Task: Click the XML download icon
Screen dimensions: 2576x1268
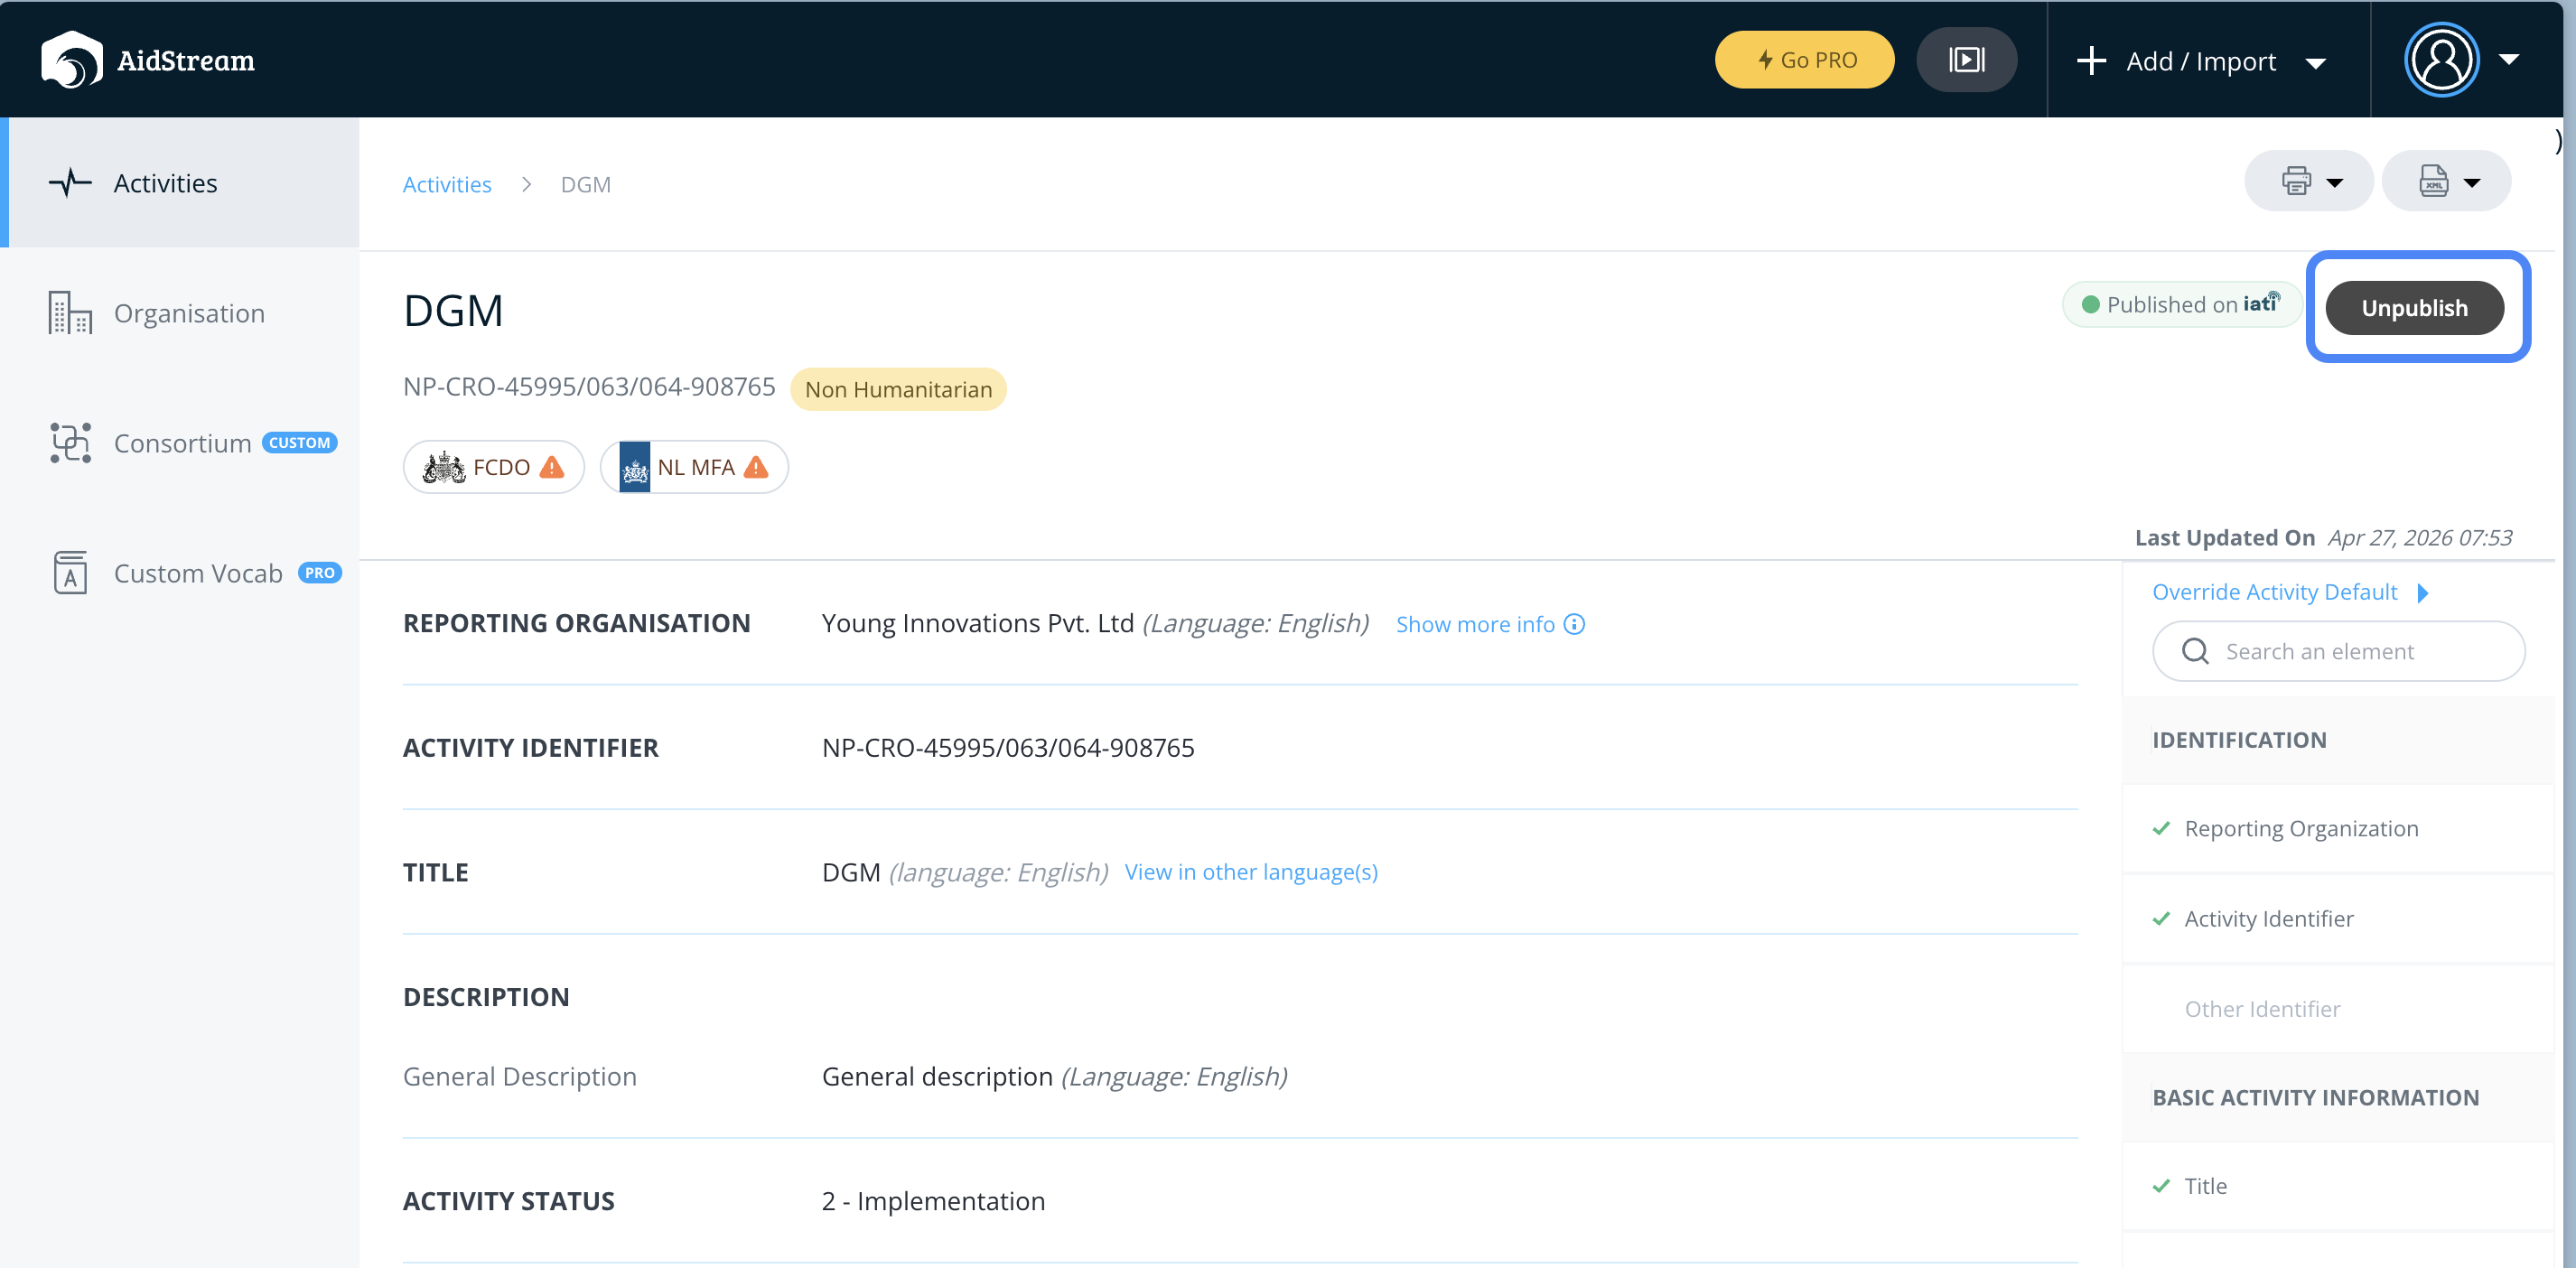Action: click(2434, 181)
